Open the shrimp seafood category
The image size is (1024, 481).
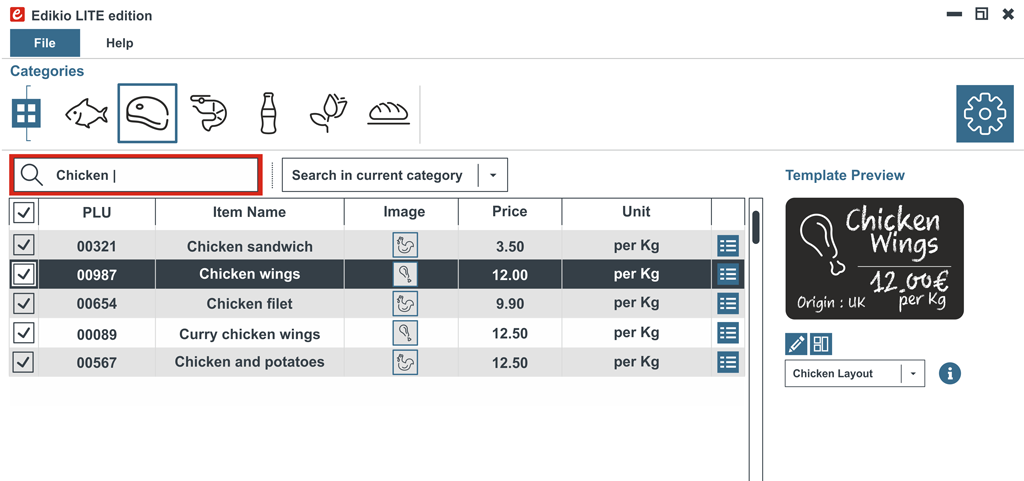[208, 113]
